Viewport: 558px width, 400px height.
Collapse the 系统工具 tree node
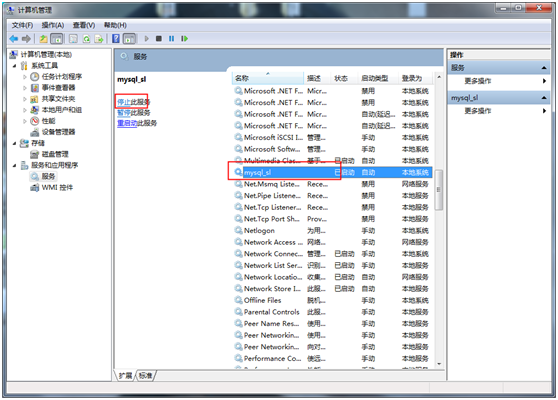(x=15, y=66)
